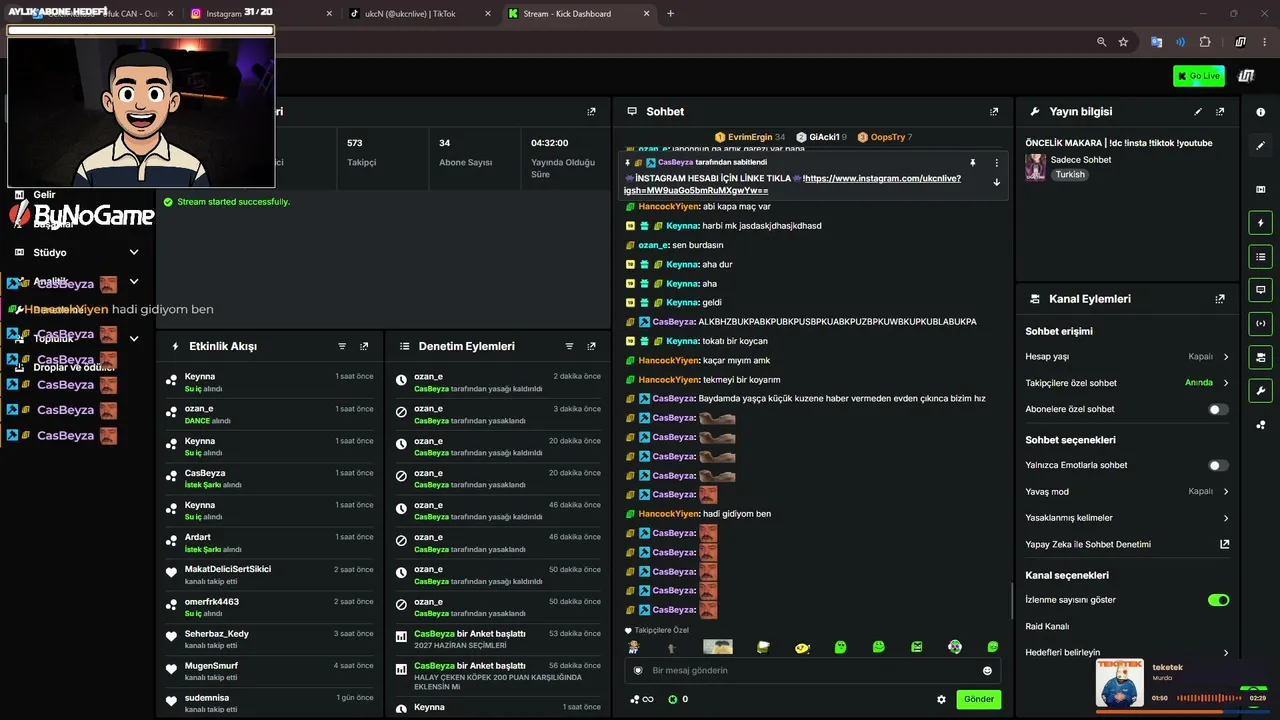Toggle the wrench widget in right sidebar
This screenshot has height=720, width=1280.
(x=1260, y=390)
